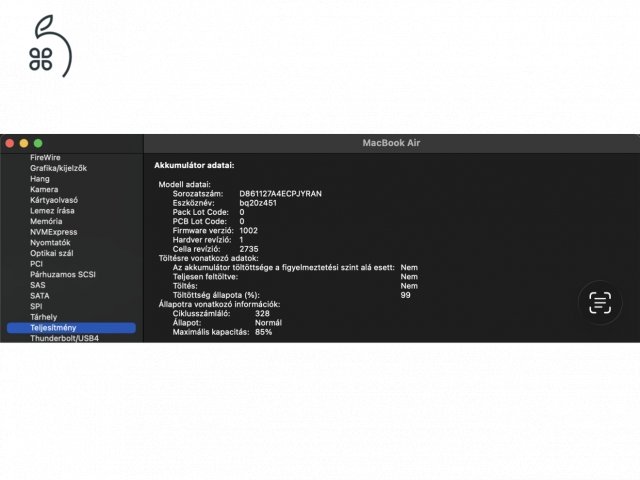The image size is (640, 480).
Task: Click the Pack Lot Code label
Action: pyautogui.click(x=201, y=212)
